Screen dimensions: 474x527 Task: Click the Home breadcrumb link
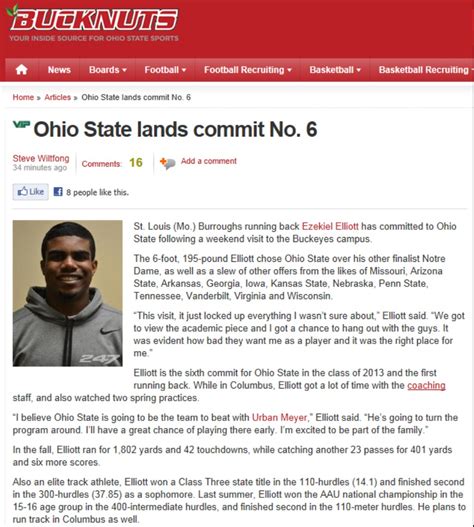point(23,97)
